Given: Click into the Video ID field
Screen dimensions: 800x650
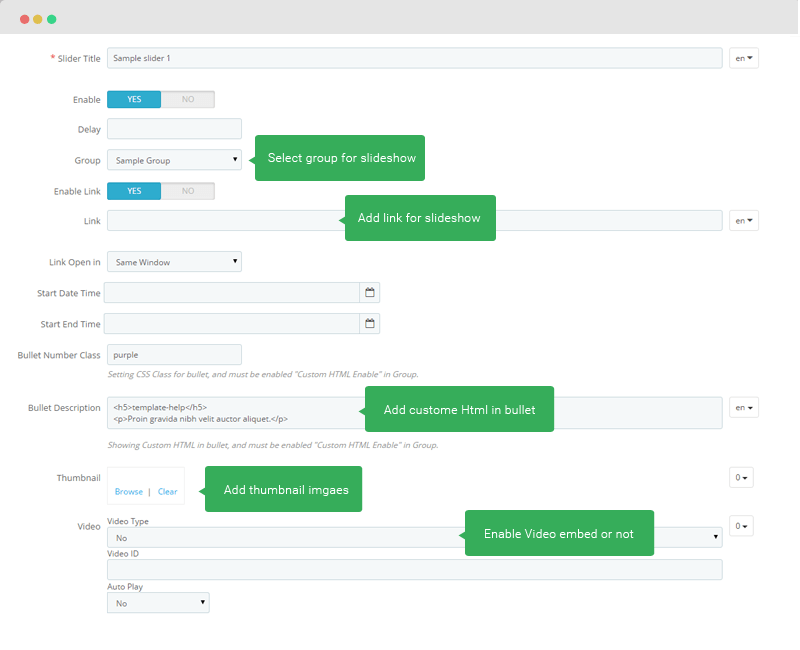Looking at the screenshot, I should pos(415,570).
